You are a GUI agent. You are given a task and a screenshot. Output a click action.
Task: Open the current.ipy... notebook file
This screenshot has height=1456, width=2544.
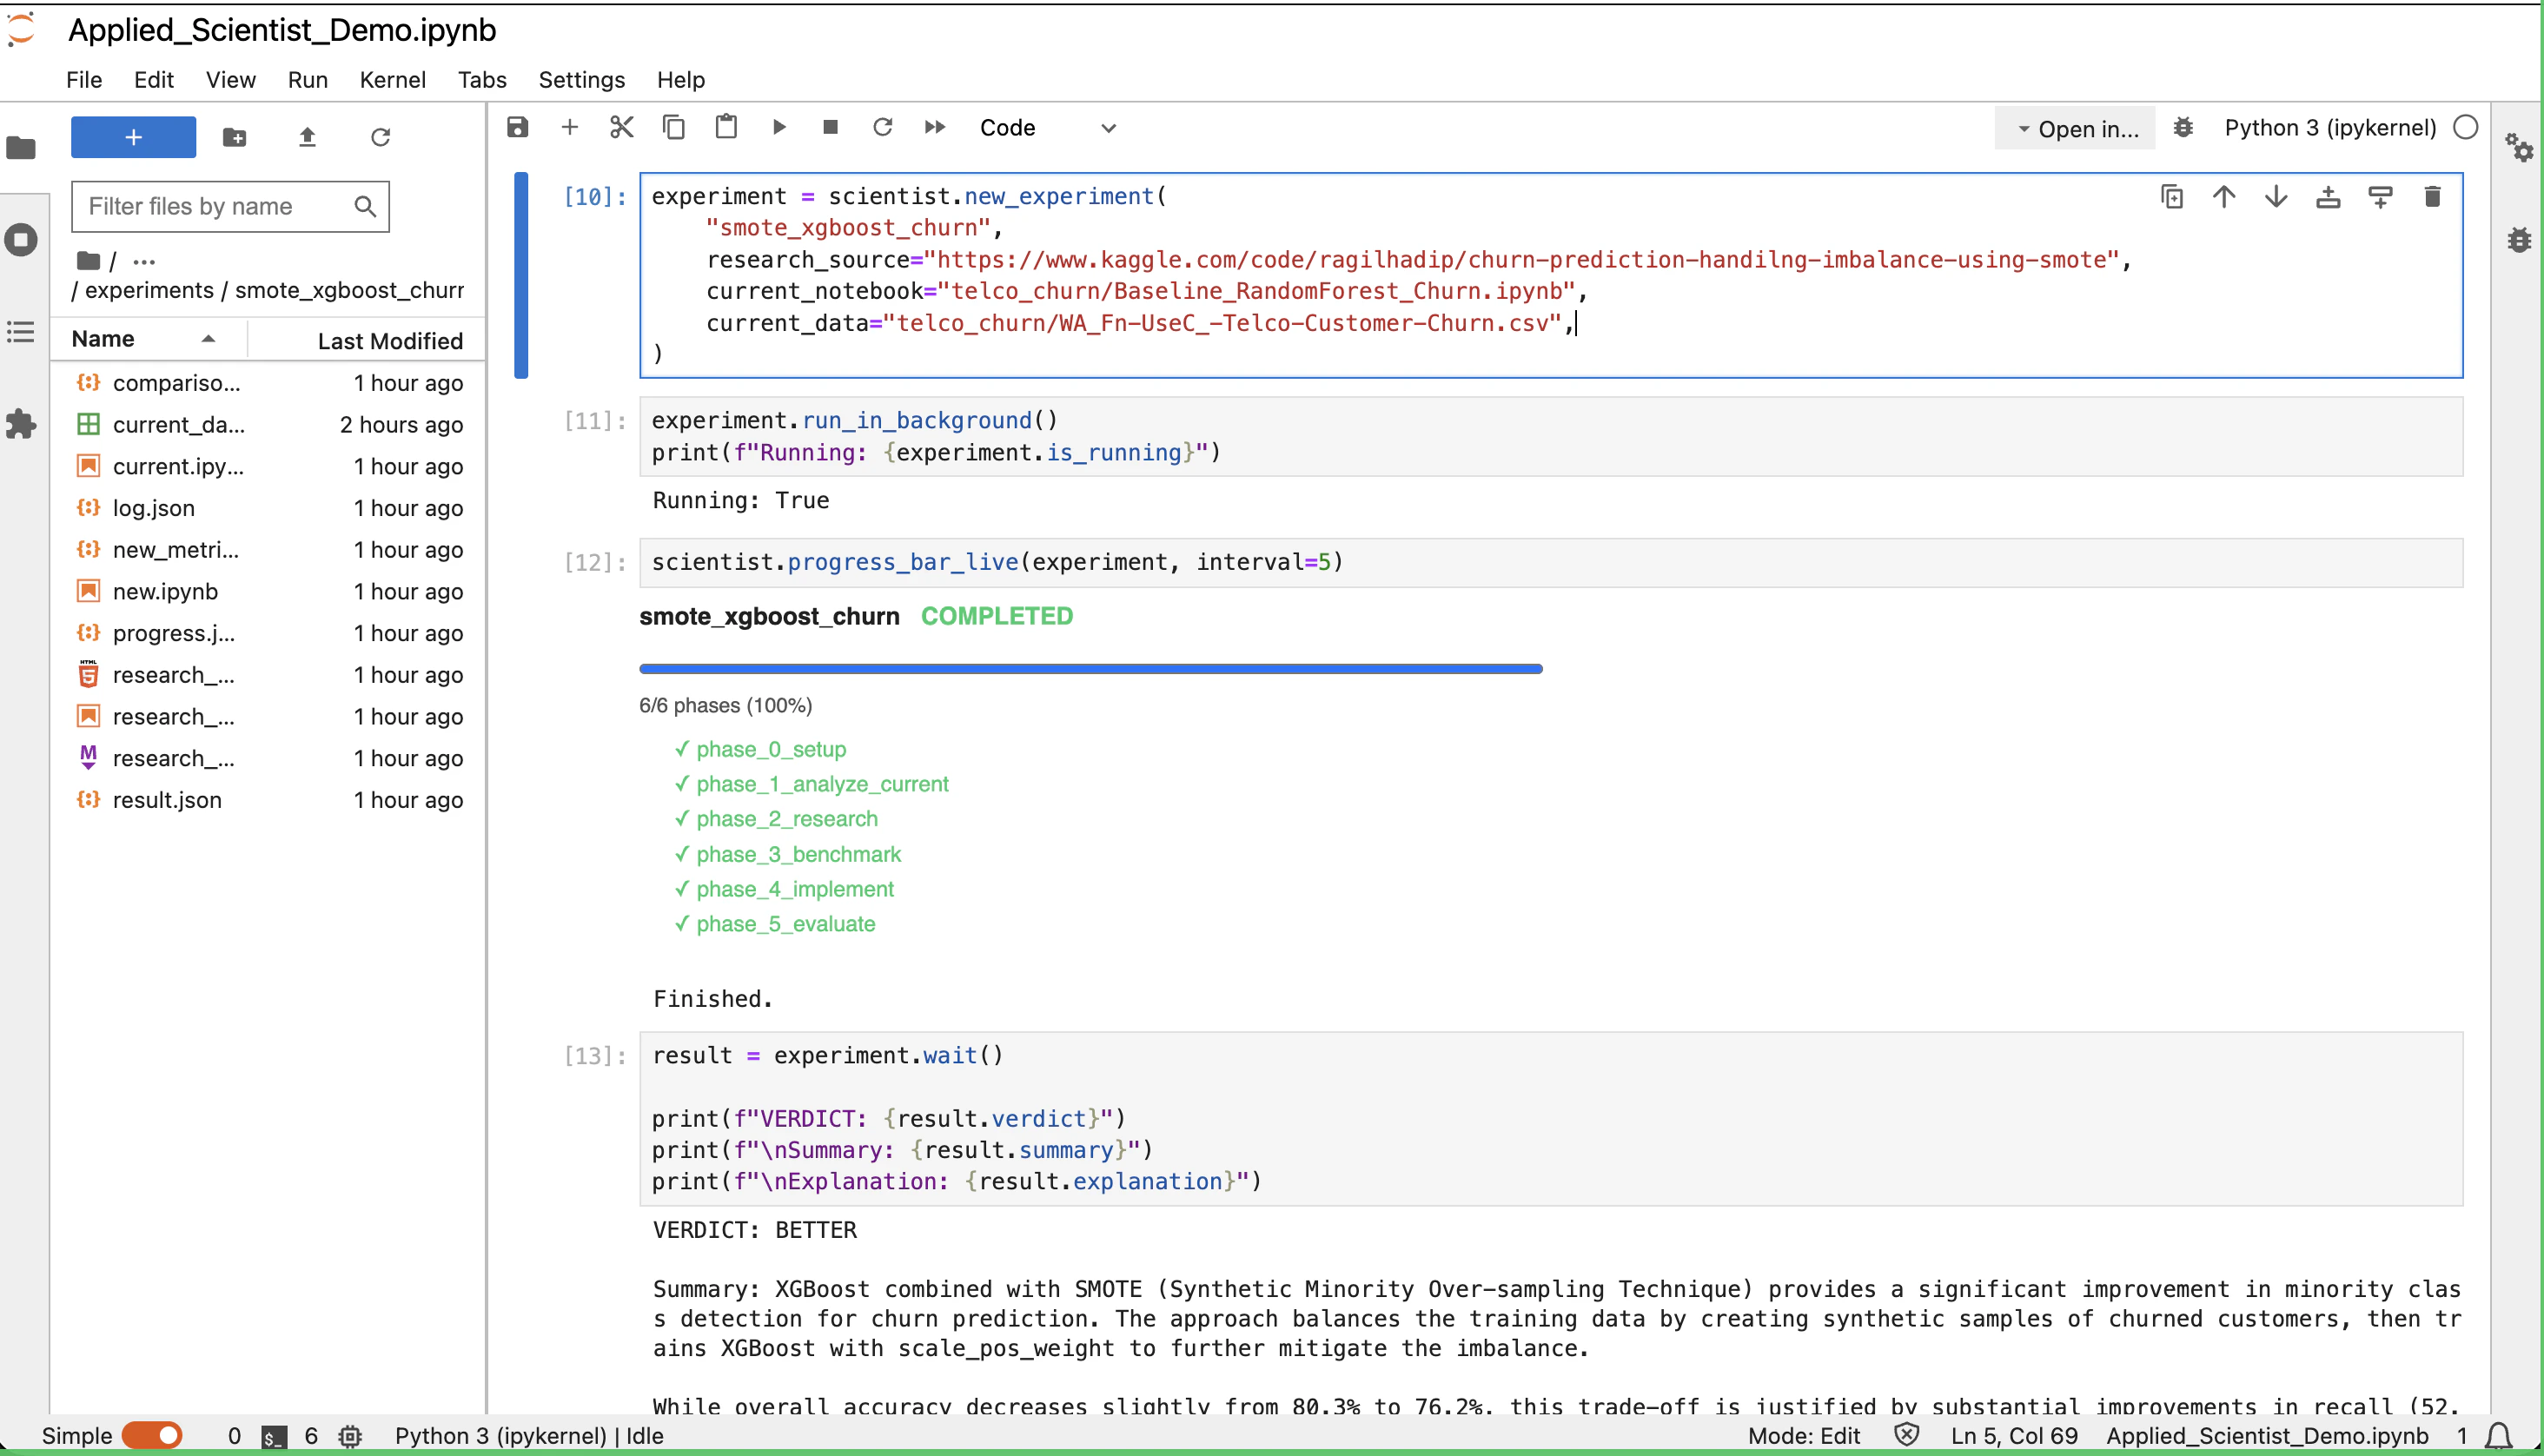(268, 466)
